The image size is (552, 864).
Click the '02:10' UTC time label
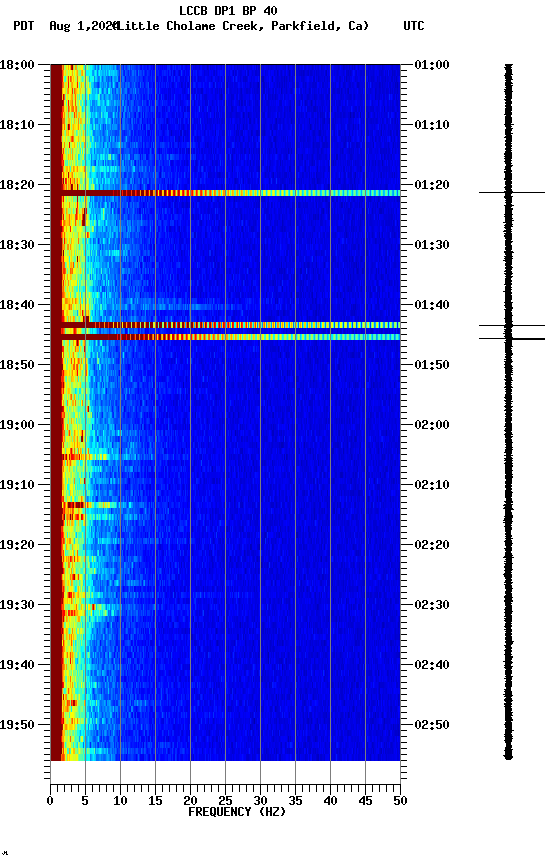click(432, 485)
